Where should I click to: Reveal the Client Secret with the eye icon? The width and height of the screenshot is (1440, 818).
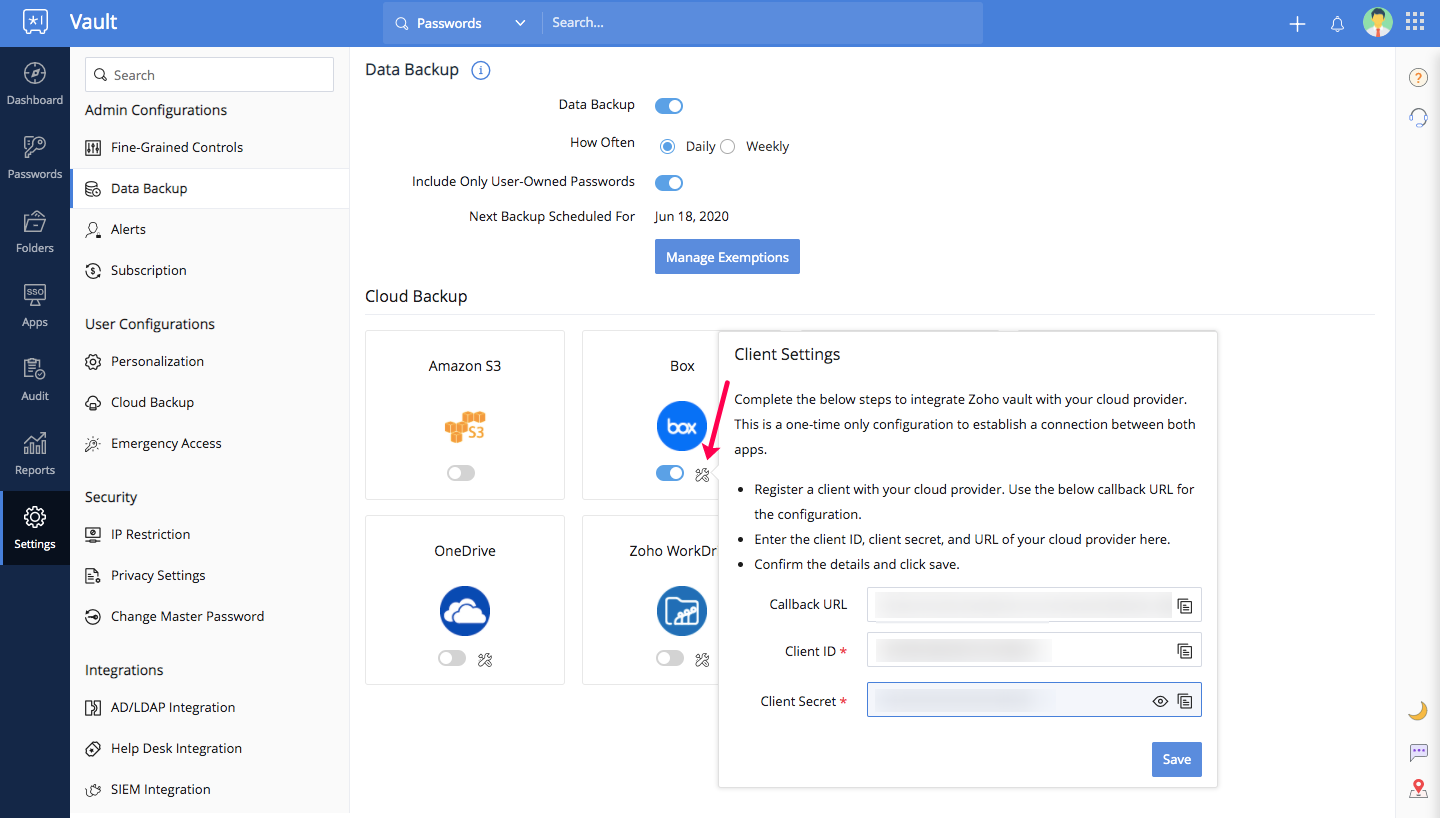(x=1160, y=702)
